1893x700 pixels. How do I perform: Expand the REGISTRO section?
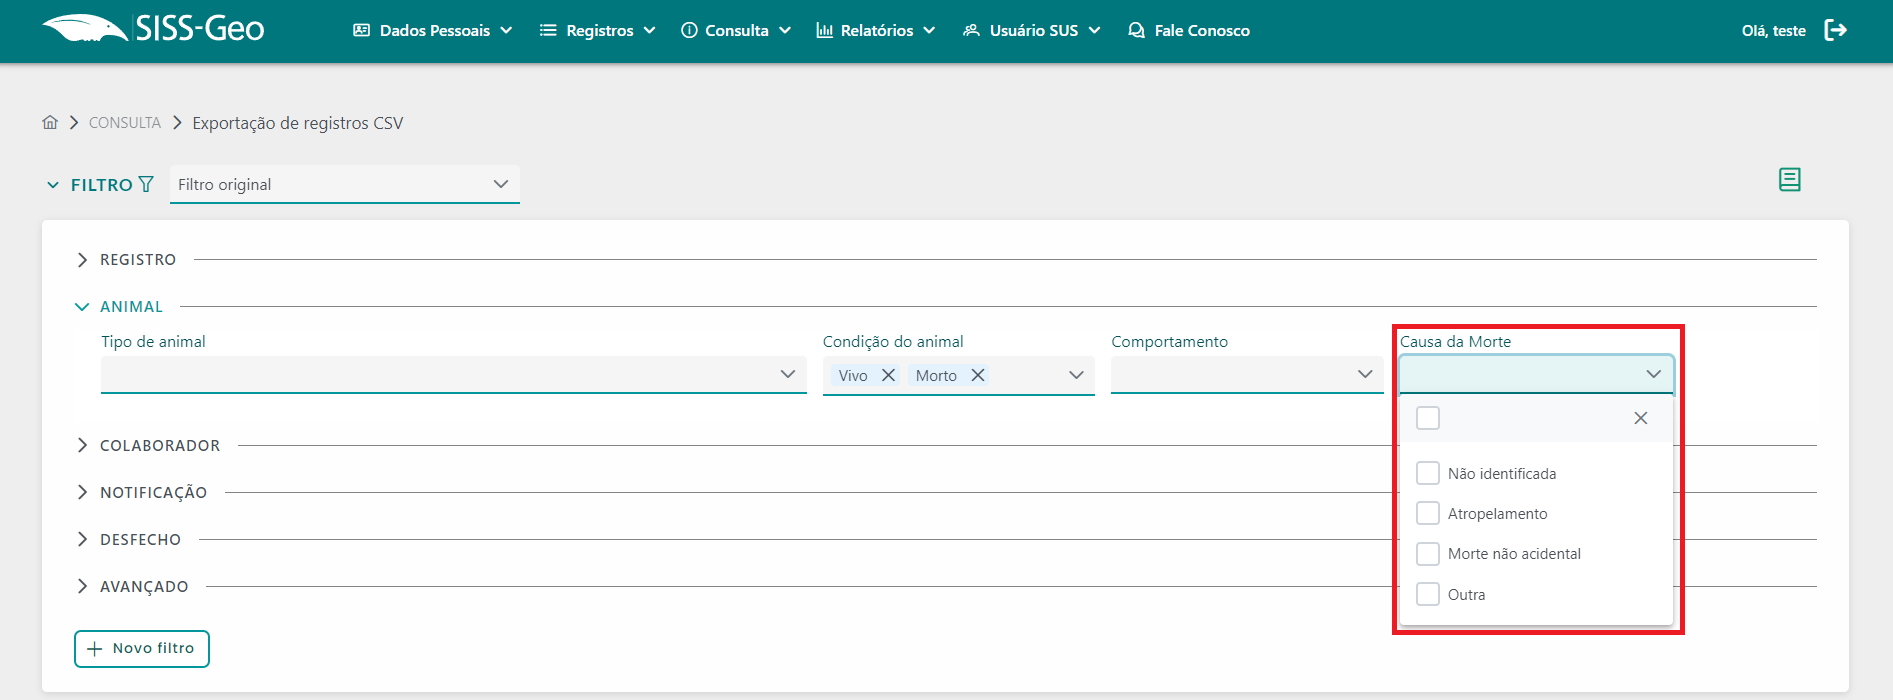click(x=137, y=259)
